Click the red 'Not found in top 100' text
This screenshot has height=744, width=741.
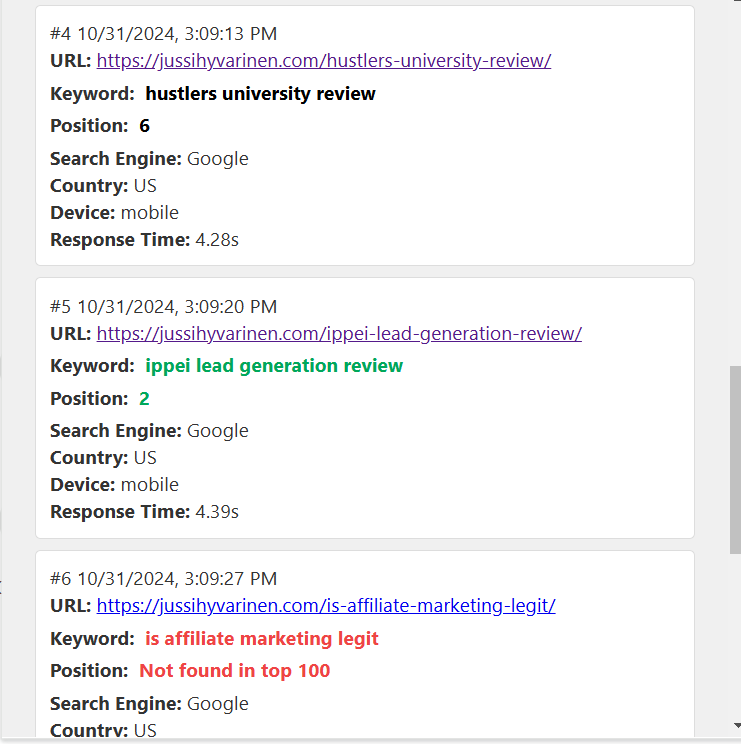[x=234, y=671]
